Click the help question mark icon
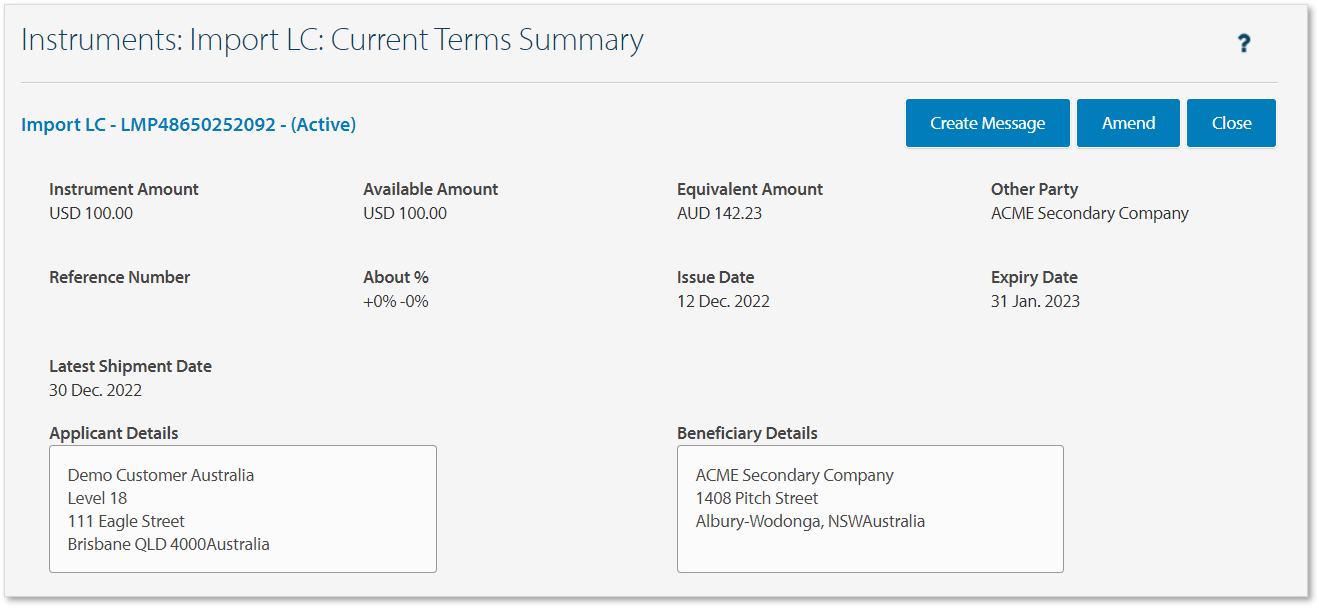 click(1244, 43)
